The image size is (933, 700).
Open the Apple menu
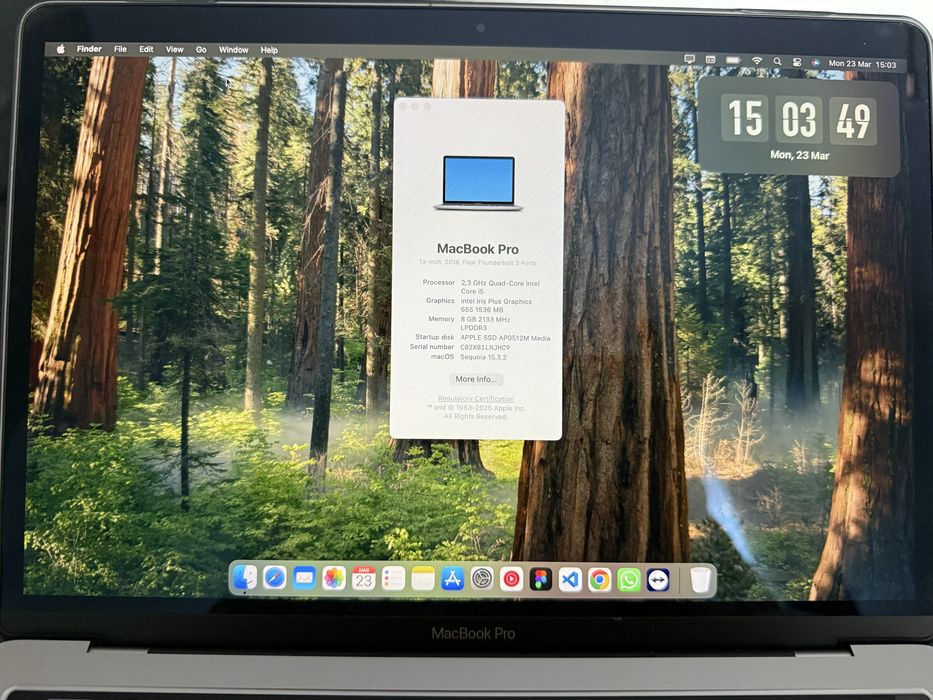(x=61, y=49)
